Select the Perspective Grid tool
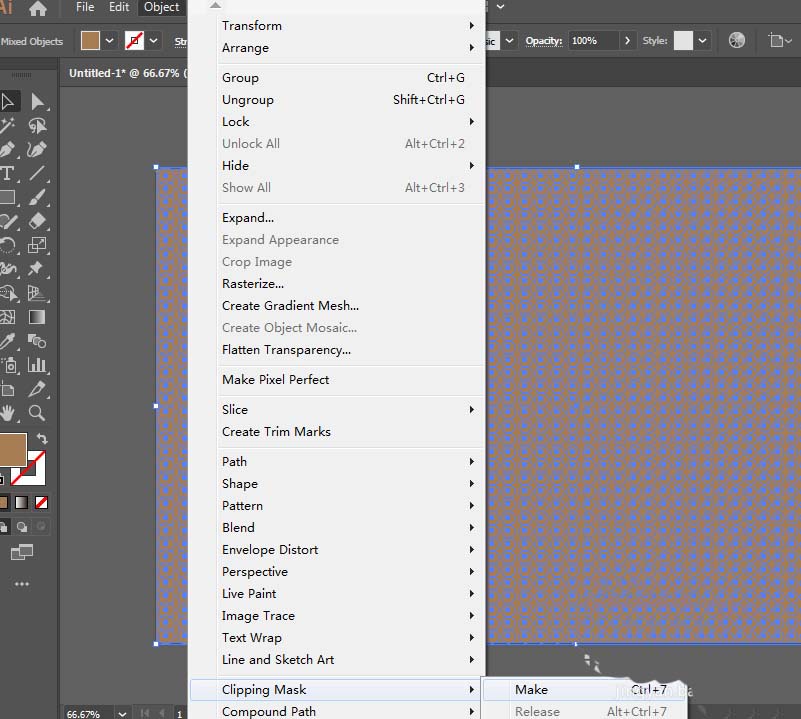The height and width of the screenshot is (719, 801). [37, 293]
